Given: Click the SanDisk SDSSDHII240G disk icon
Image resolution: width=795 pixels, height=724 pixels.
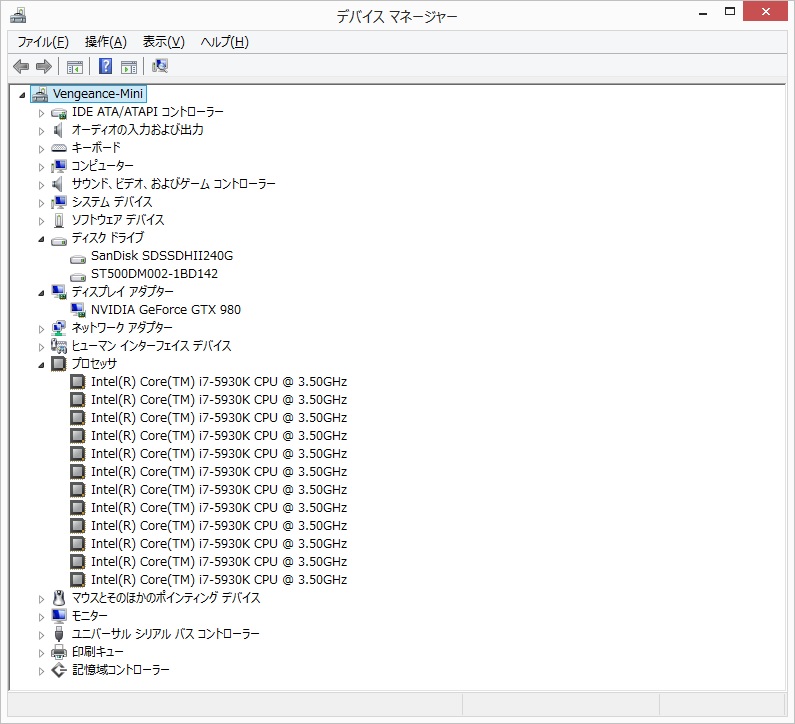Looking at the screenshot, I should [78, 259].
